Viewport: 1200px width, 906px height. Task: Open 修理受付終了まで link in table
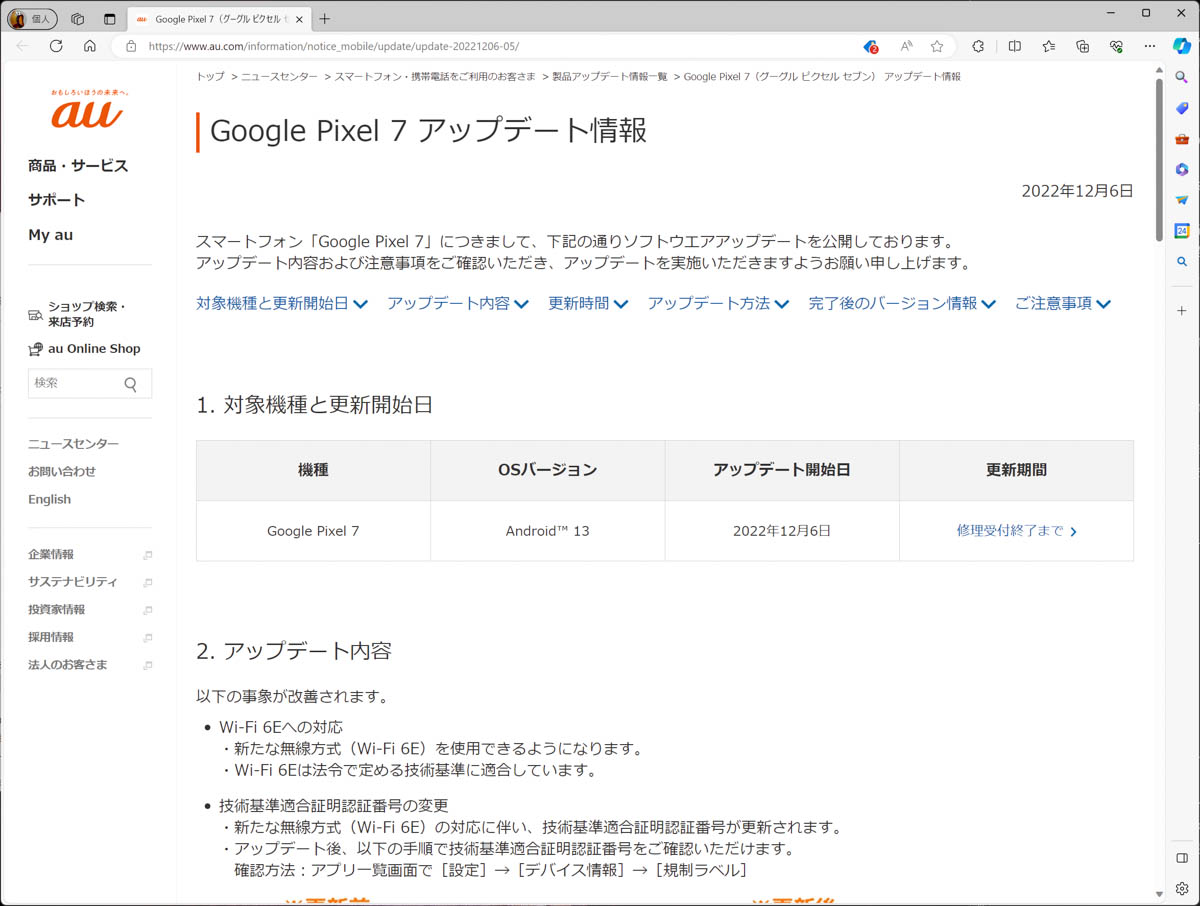tap(1016, 531)
